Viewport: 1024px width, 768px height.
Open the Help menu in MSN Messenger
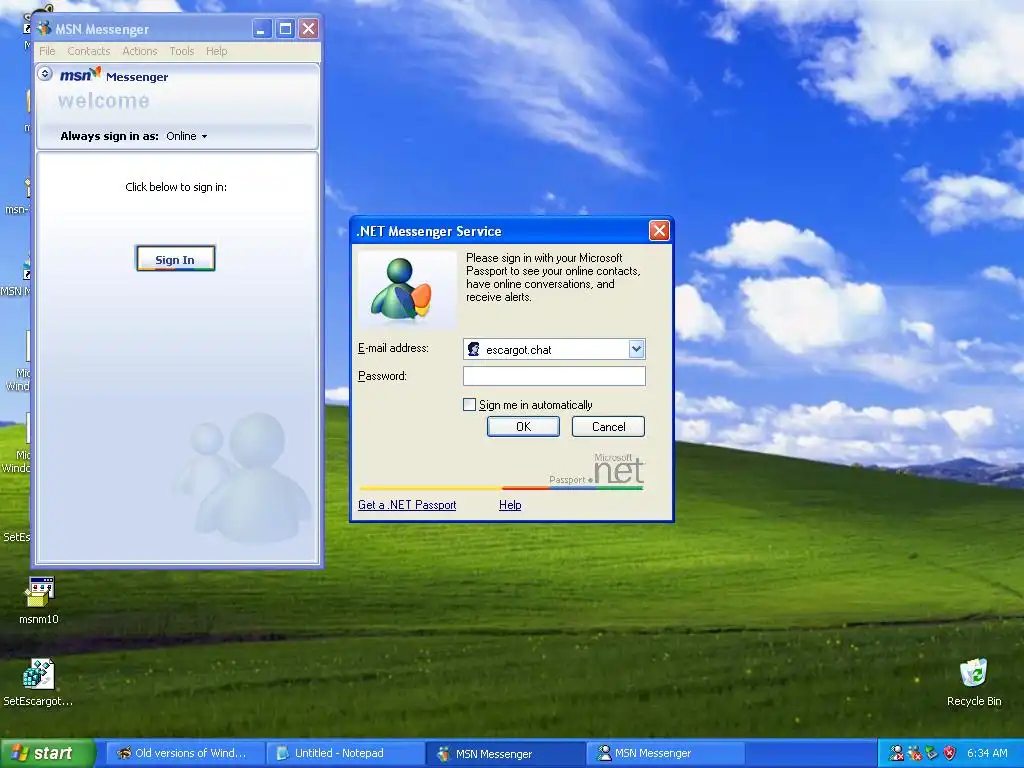217,51
